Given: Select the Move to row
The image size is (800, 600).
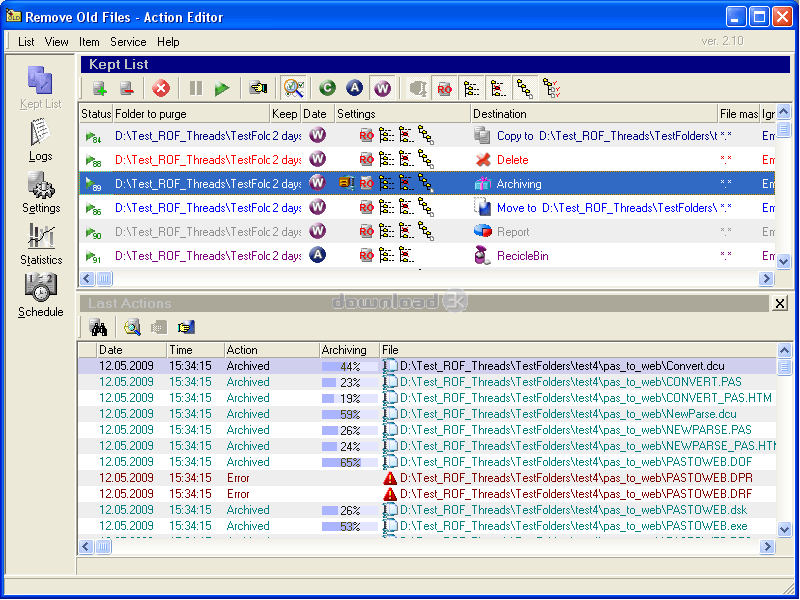Looking at the screenshot, I should click(x=428, y=208).
